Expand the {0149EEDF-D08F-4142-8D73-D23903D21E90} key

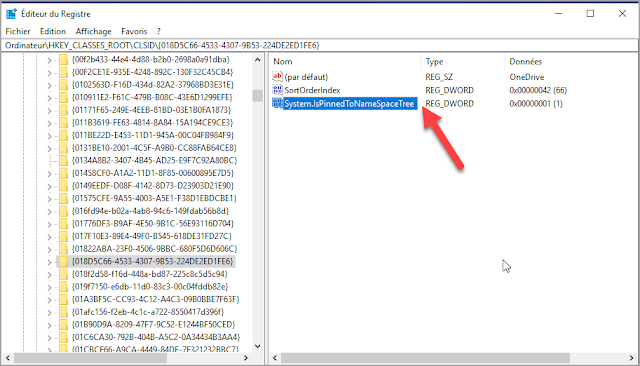tap(49, 186)
